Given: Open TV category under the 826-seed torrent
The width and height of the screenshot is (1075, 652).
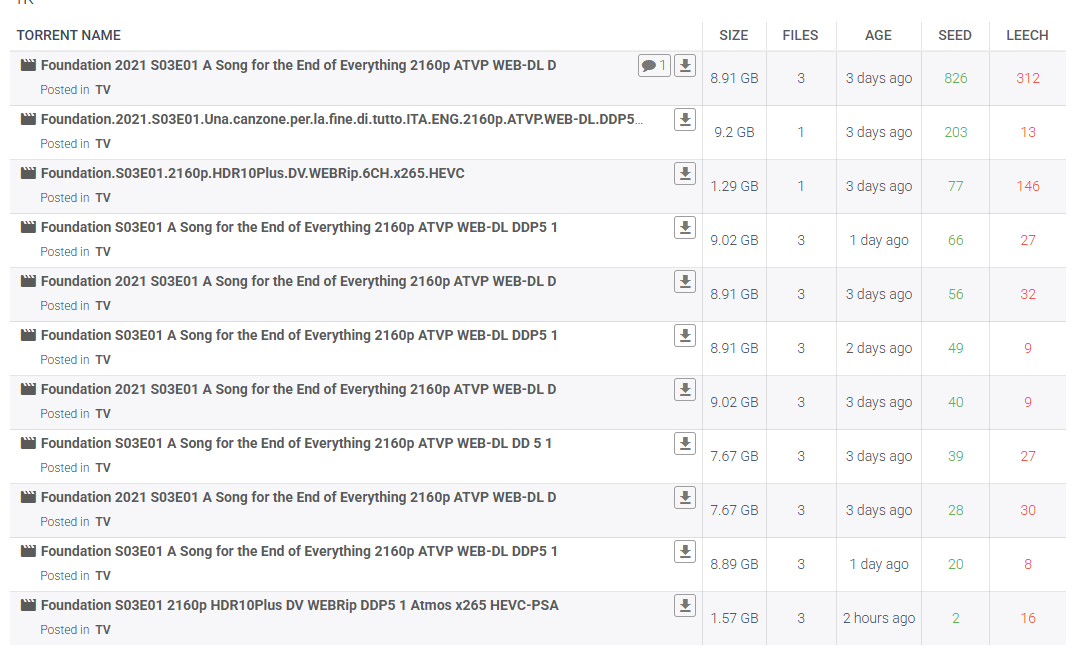Looking at the screenshot, I should pyautogui.click(x=103, y=90).
